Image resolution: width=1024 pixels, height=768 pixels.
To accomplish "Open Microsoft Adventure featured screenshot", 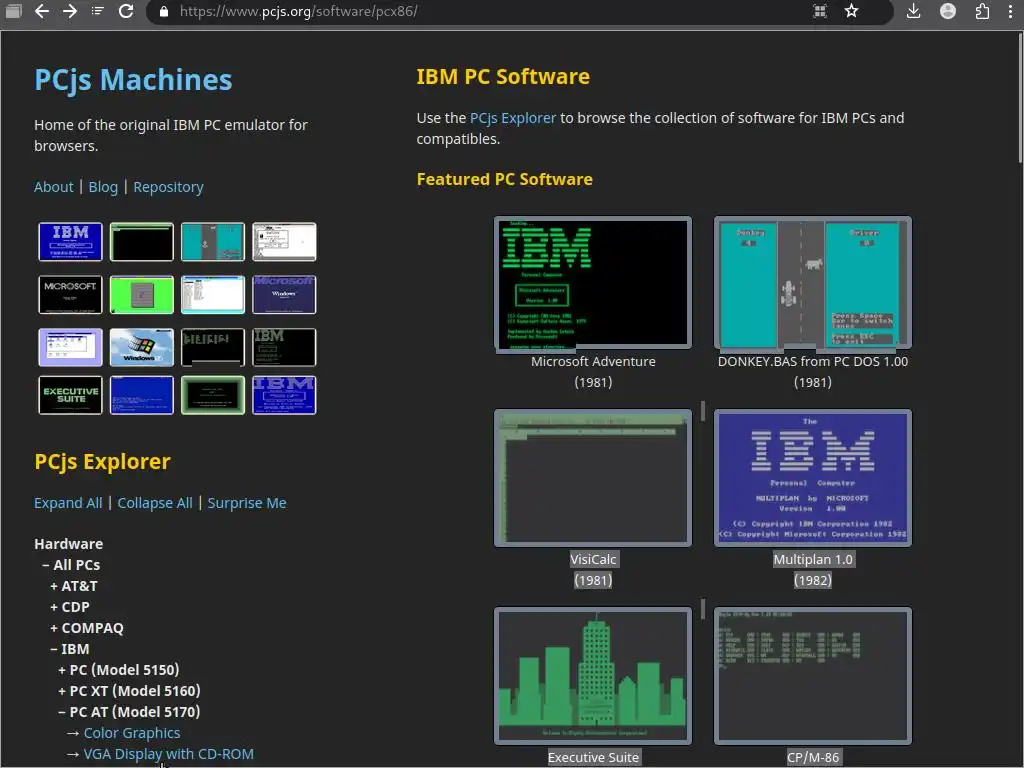I will pos(593,283).
